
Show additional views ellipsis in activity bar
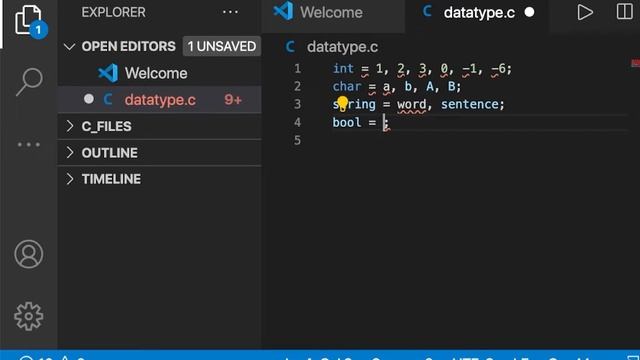point(29,144)
